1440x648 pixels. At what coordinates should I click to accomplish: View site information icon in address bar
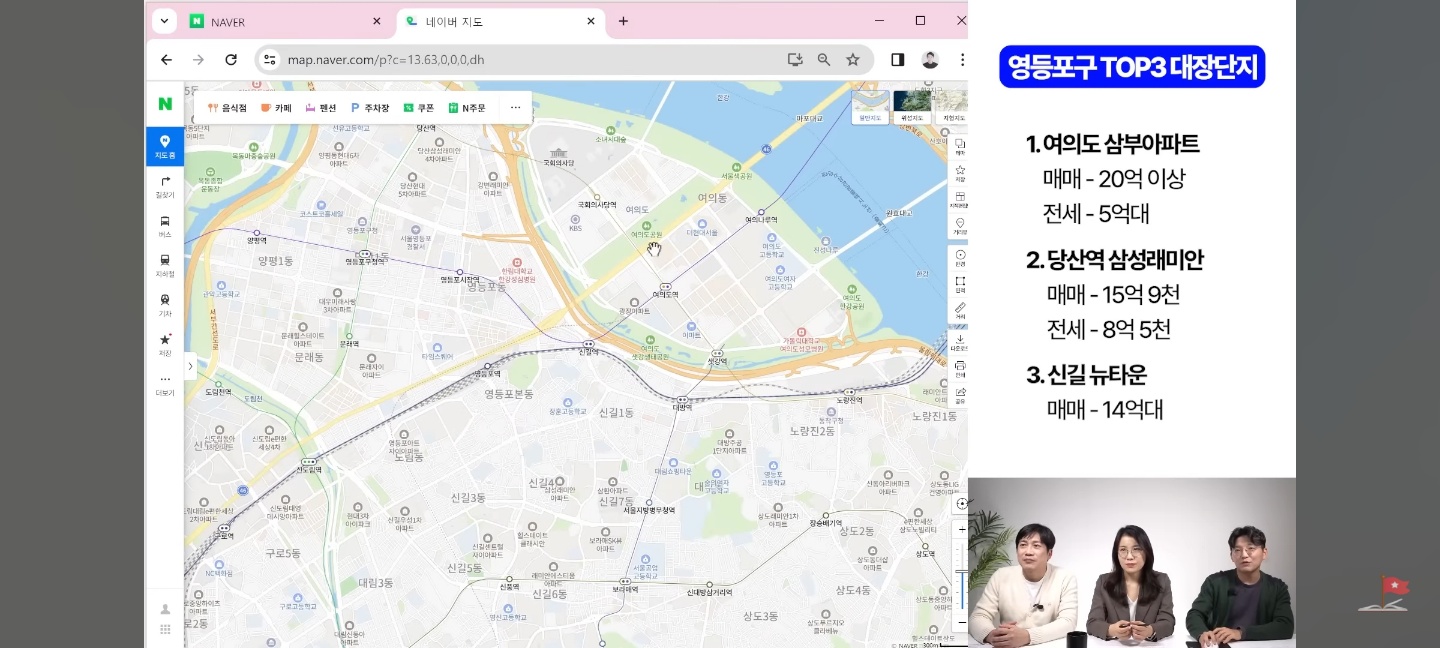(x=269, y=60)
